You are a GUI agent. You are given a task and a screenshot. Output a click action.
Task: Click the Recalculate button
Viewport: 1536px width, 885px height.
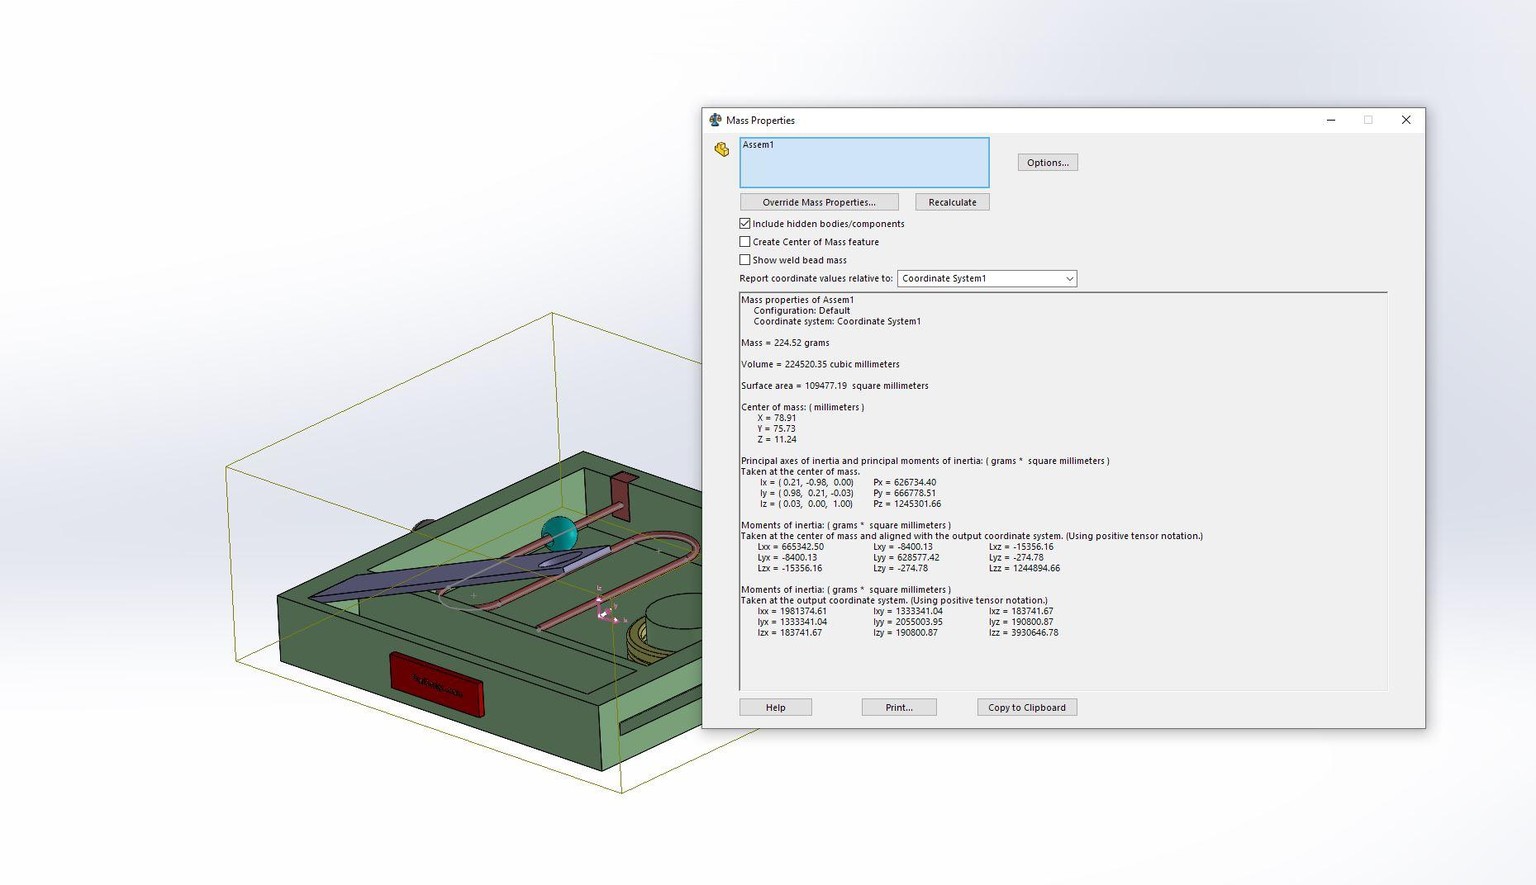[x=952, y=202]
